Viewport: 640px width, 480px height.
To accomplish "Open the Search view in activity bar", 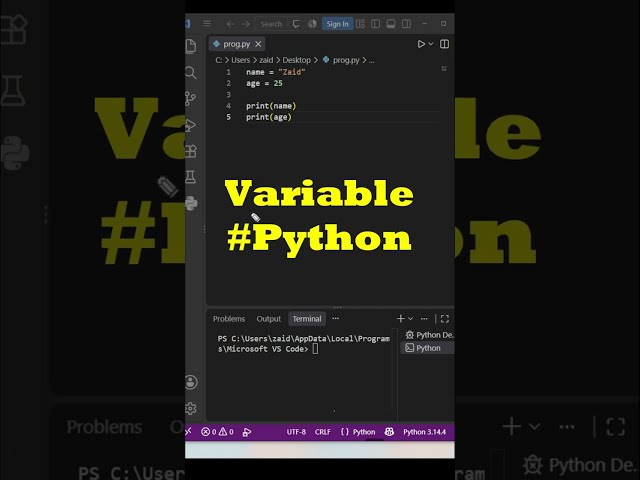I will [x=191, y=73].
